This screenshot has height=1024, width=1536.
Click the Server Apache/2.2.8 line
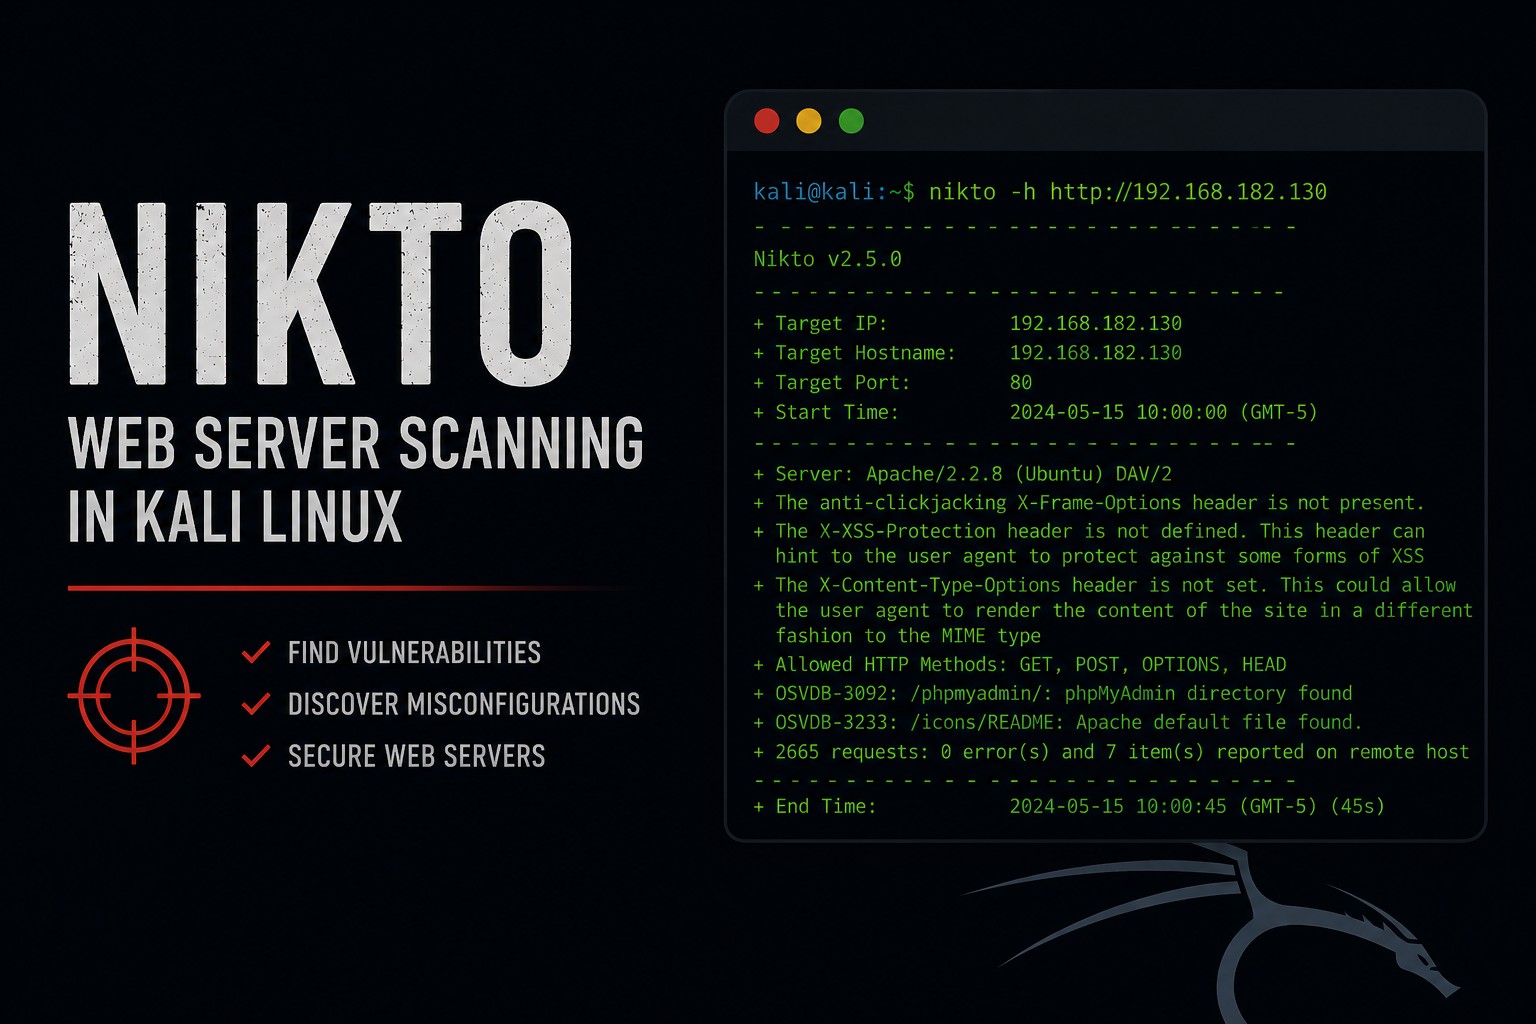pos(963,474)
